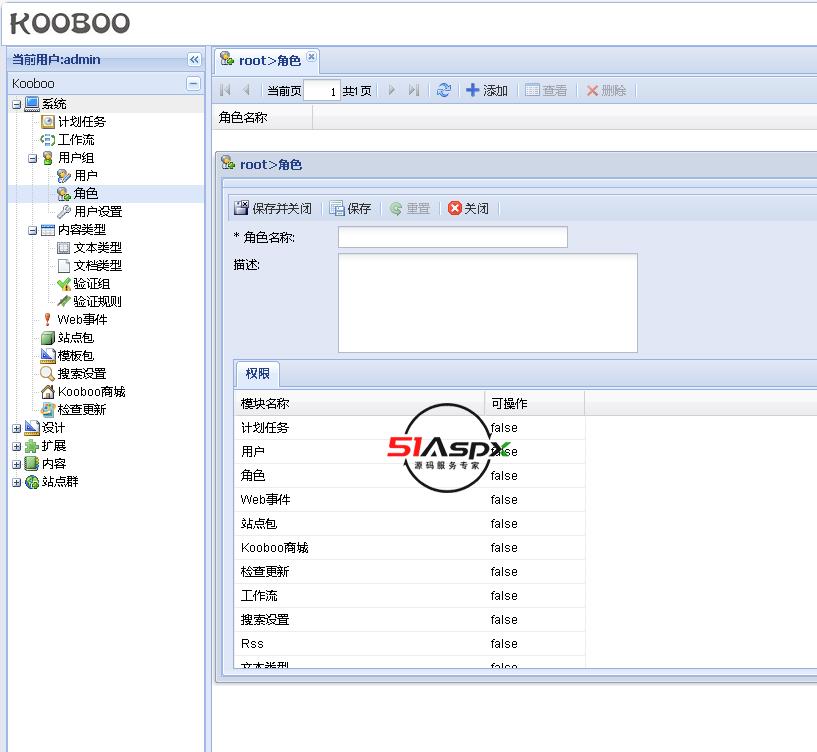Screen dimensions: 817x752
Task: Click the 查看 toolbar button
Action: 546,90
